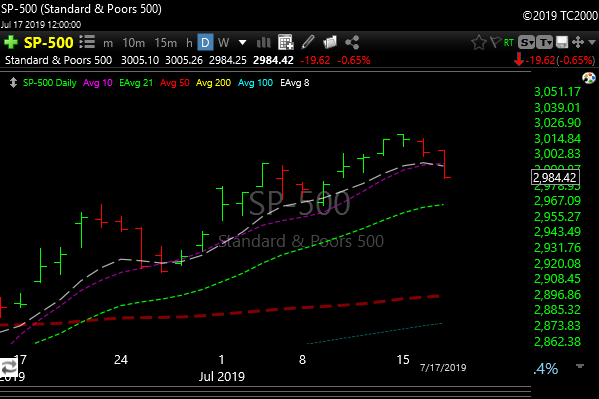Toggle the favorite star icon

(479, 42)
